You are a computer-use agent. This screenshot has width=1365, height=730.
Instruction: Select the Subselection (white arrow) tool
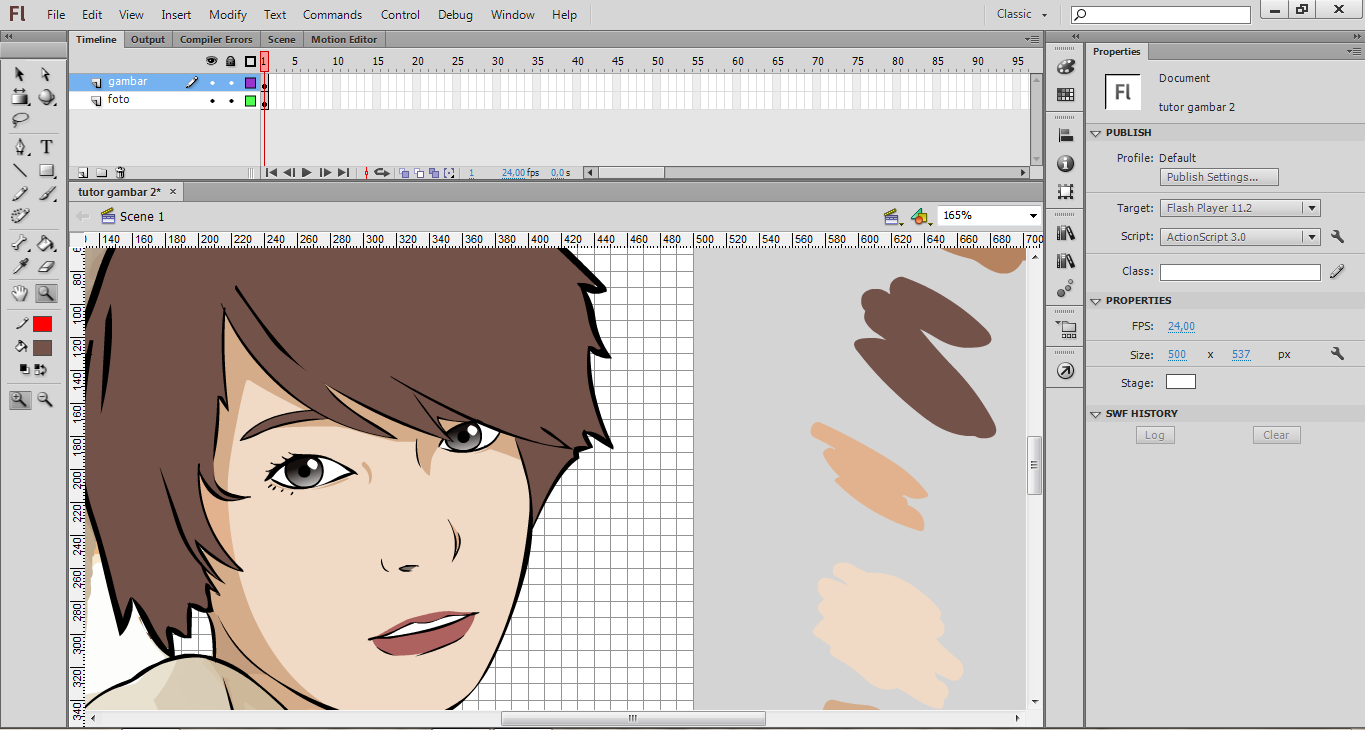click(46, 74)
